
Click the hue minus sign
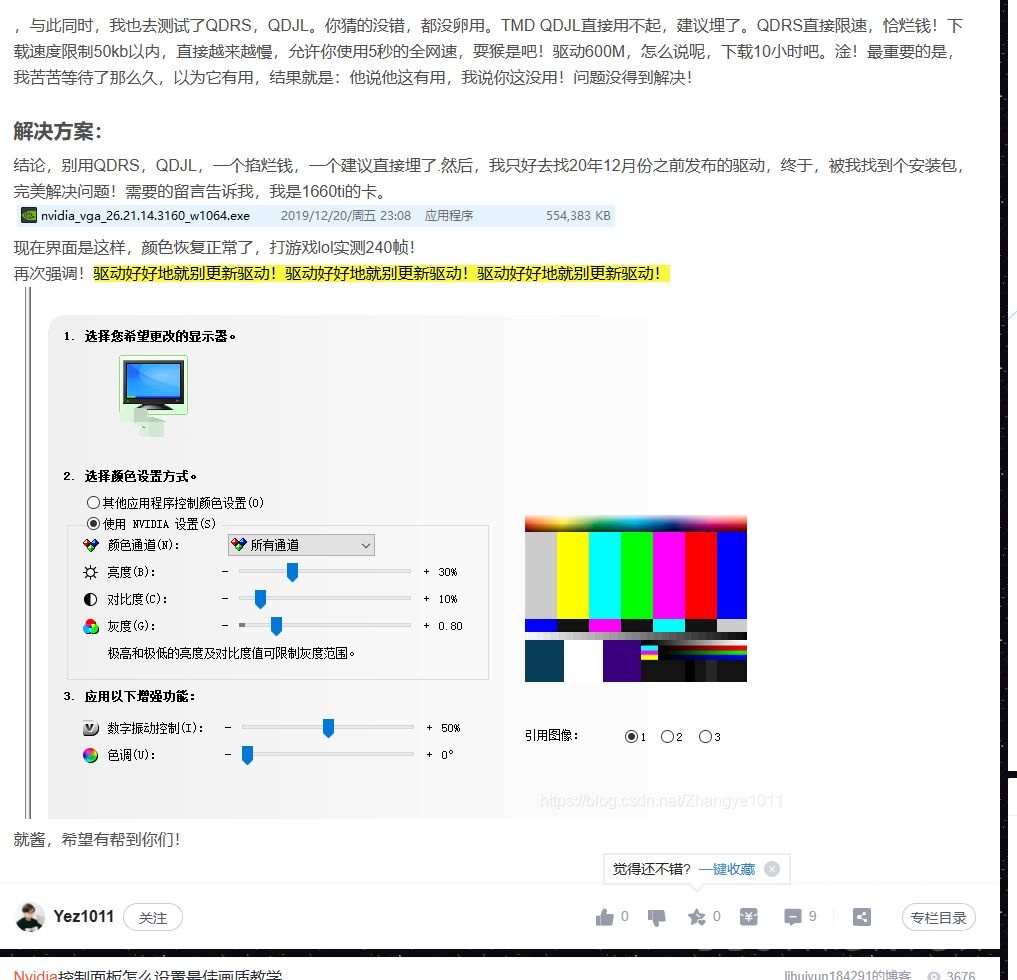click(228, 754)
